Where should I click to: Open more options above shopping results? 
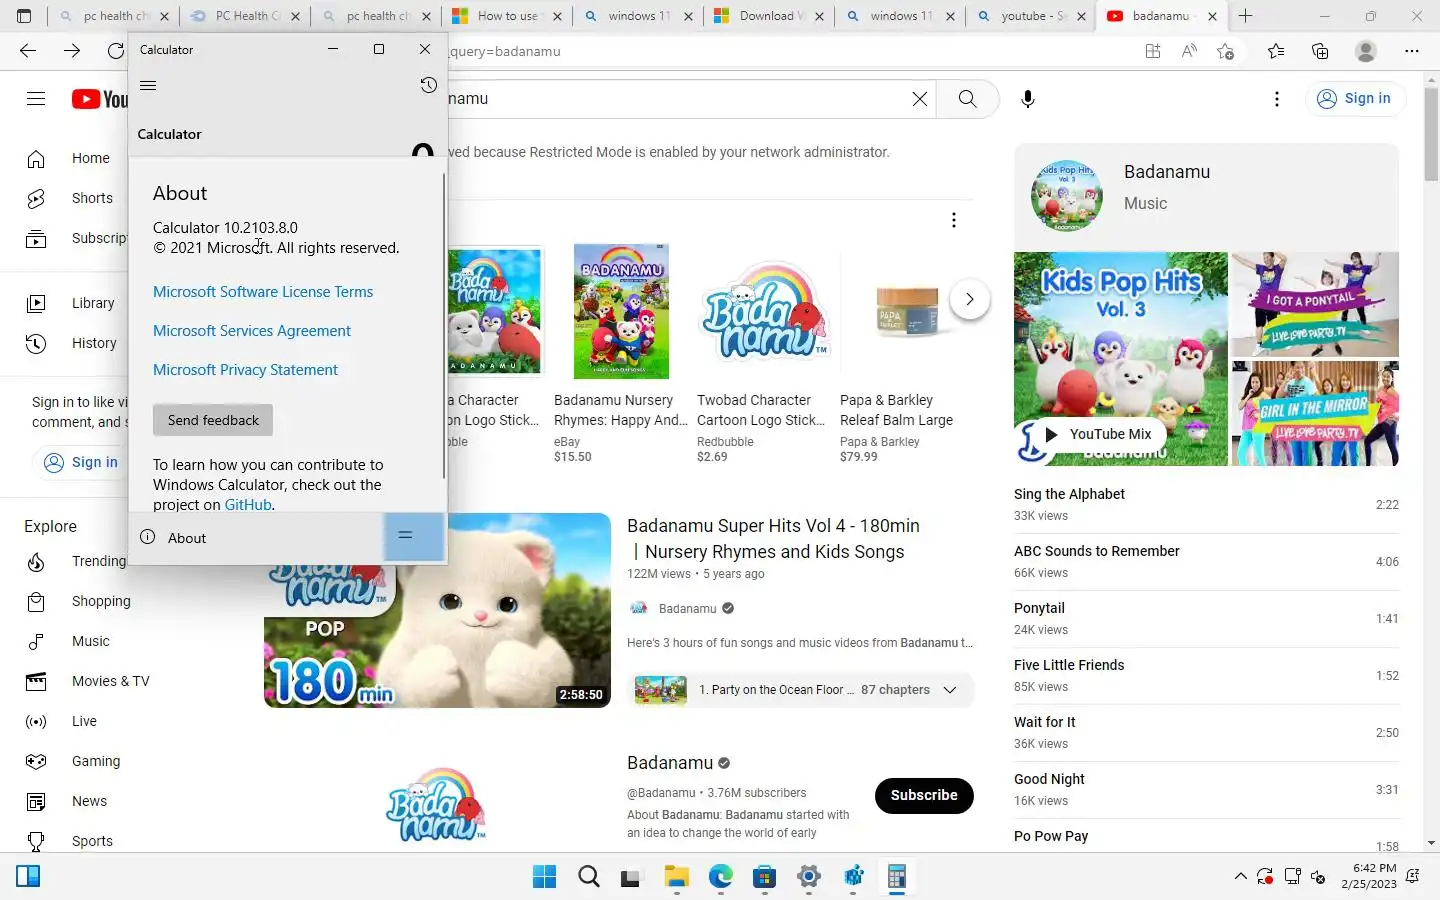click(954, 220)
